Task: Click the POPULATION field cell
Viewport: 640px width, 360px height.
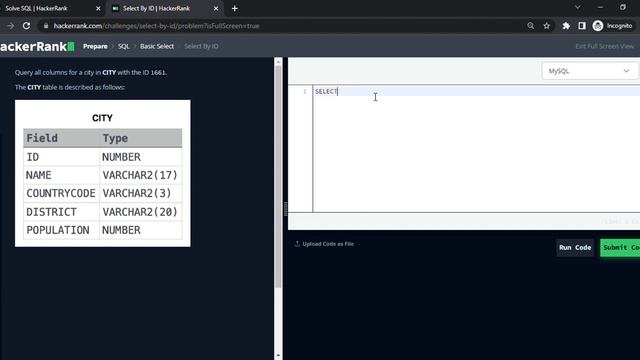Action: pos(61,230)
